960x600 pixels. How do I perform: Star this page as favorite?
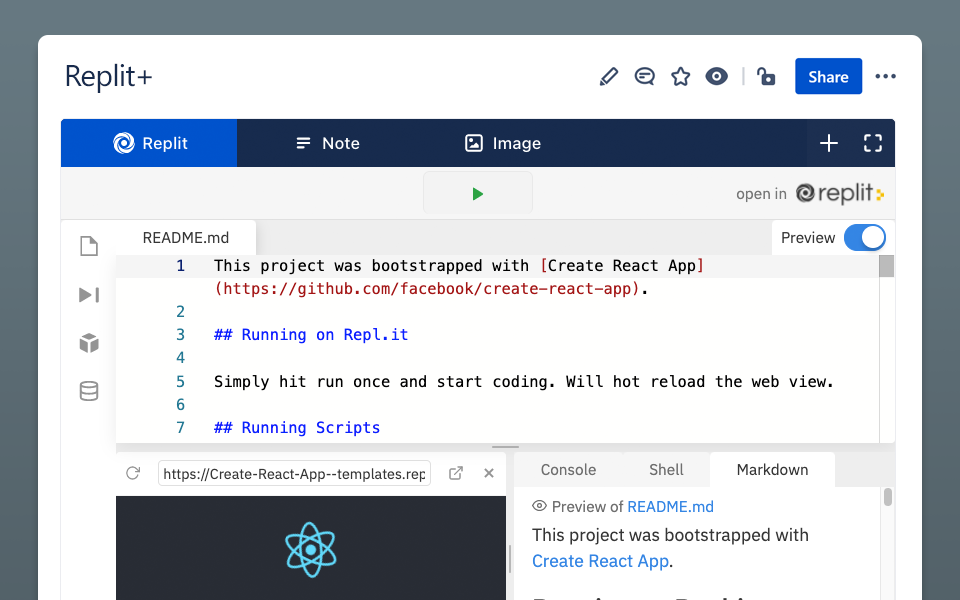click(680, 77)
